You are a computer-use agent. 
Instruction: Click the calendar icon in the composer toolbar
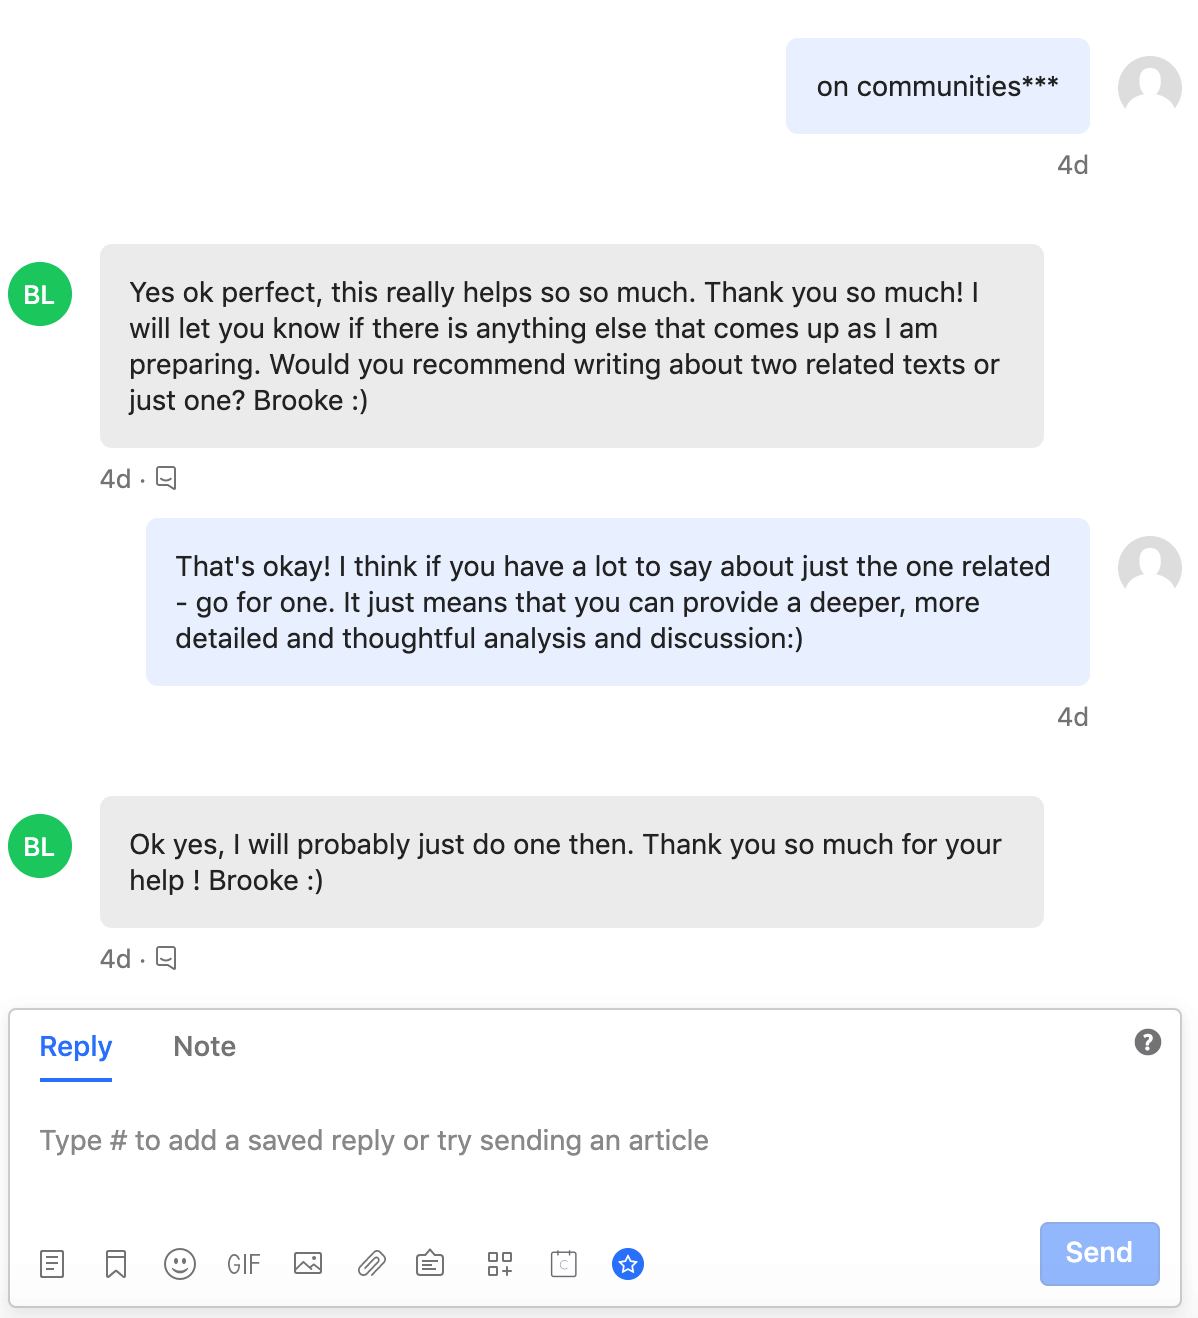tap(564, 1264)
